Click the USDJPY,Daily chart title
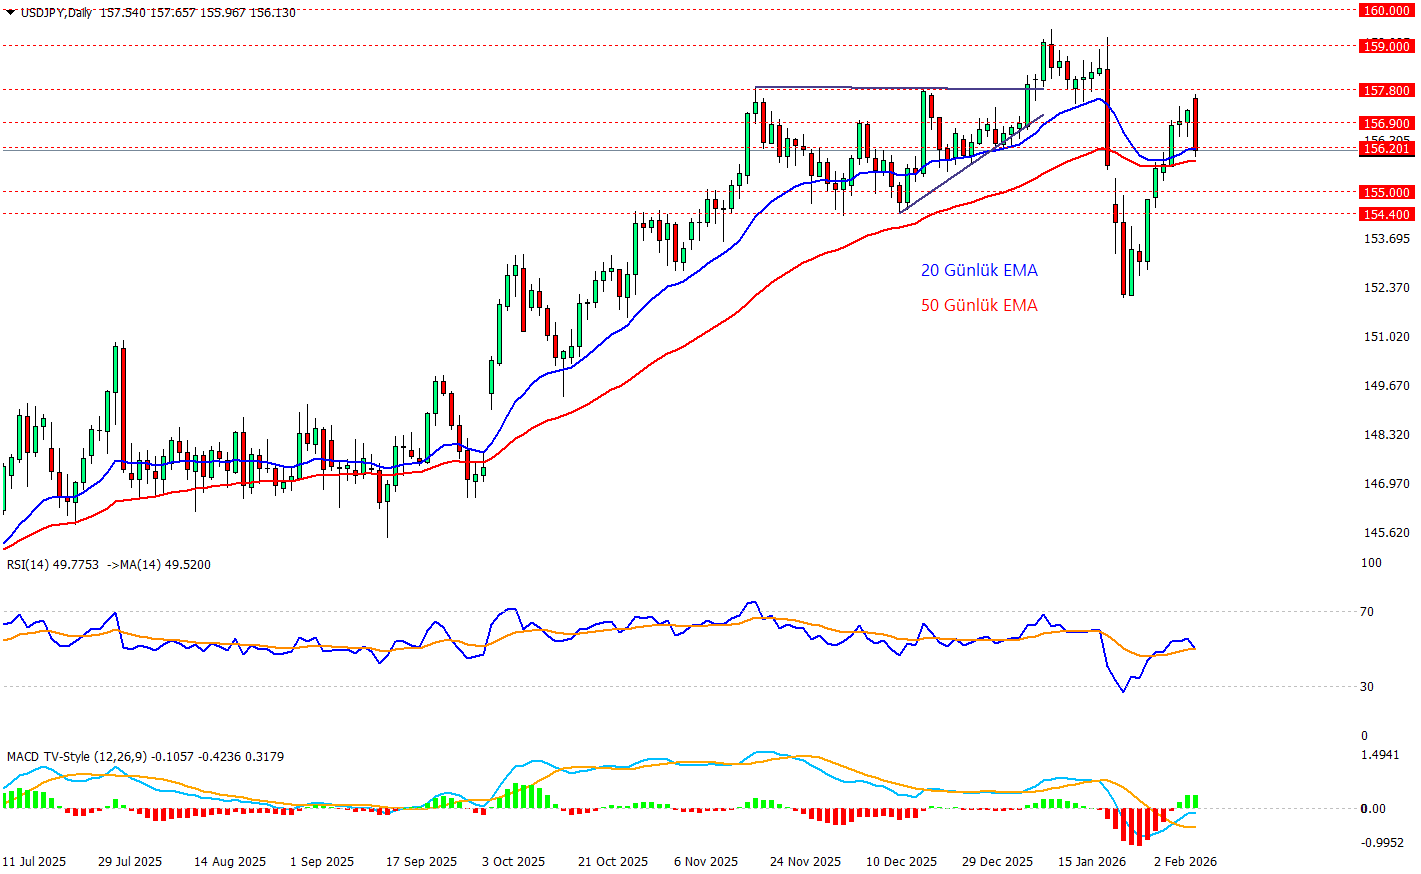The width and height of the screenshot is (1421, 874). click(x=56, y=13)
